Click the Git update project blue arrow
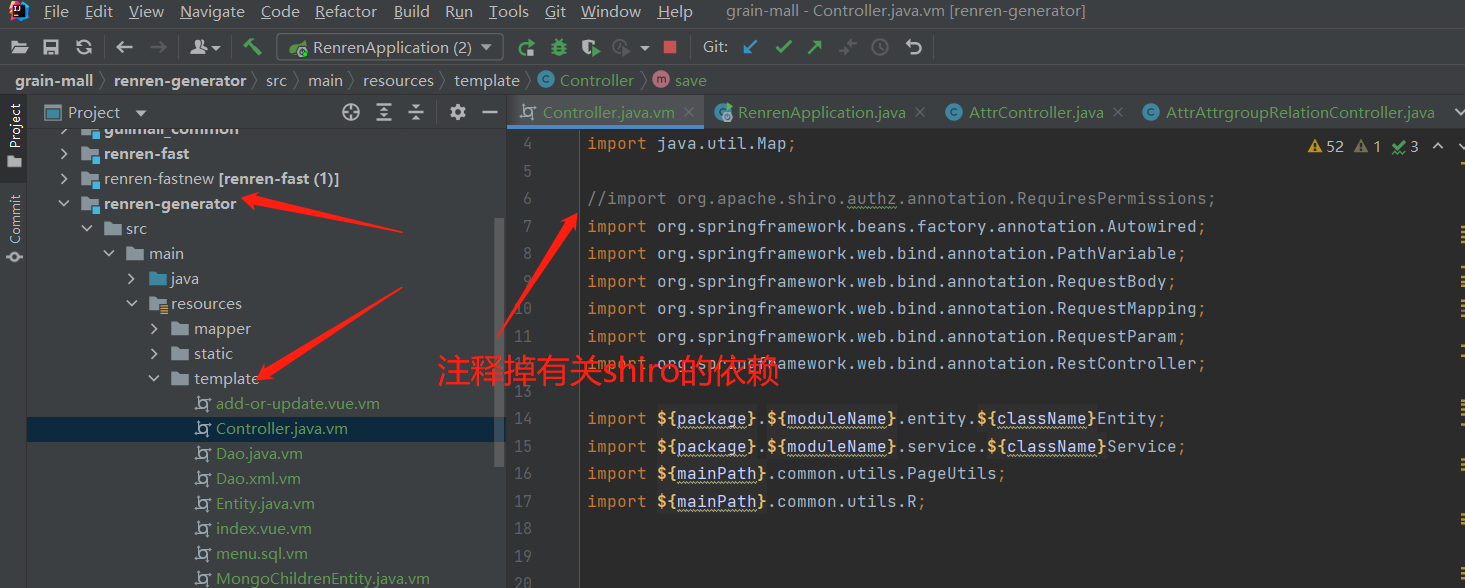Screen dimensions: 1465x588 [750, 47]
